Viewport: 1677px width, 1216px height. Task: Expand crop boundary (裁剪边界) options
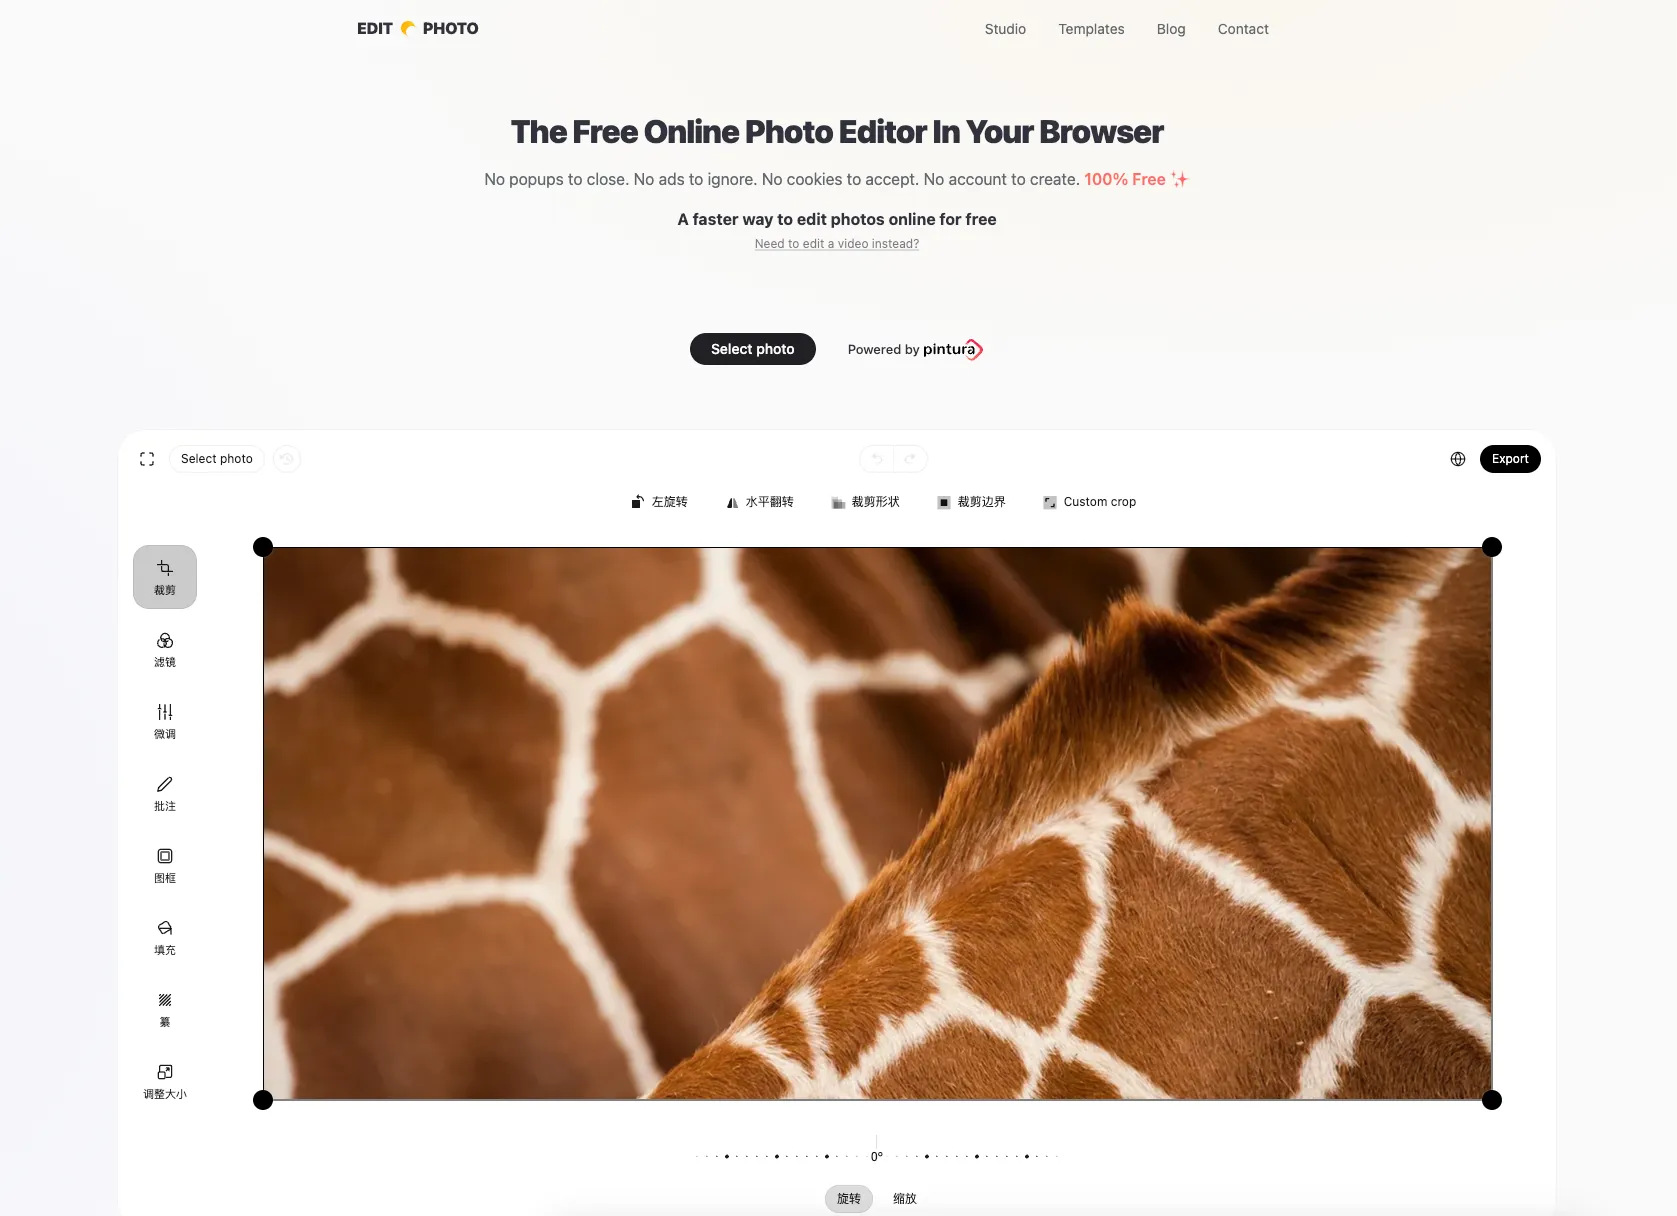coord(972,502)
